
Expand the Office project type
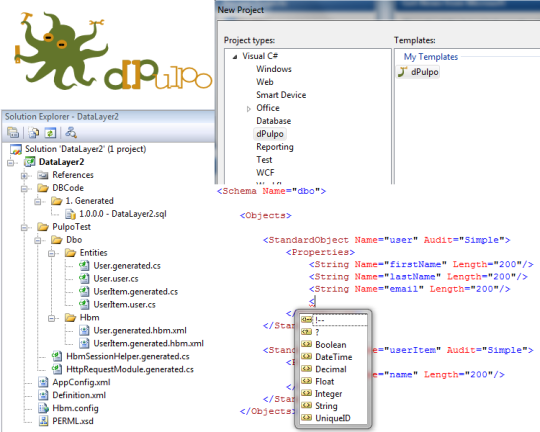coord(249,109)
